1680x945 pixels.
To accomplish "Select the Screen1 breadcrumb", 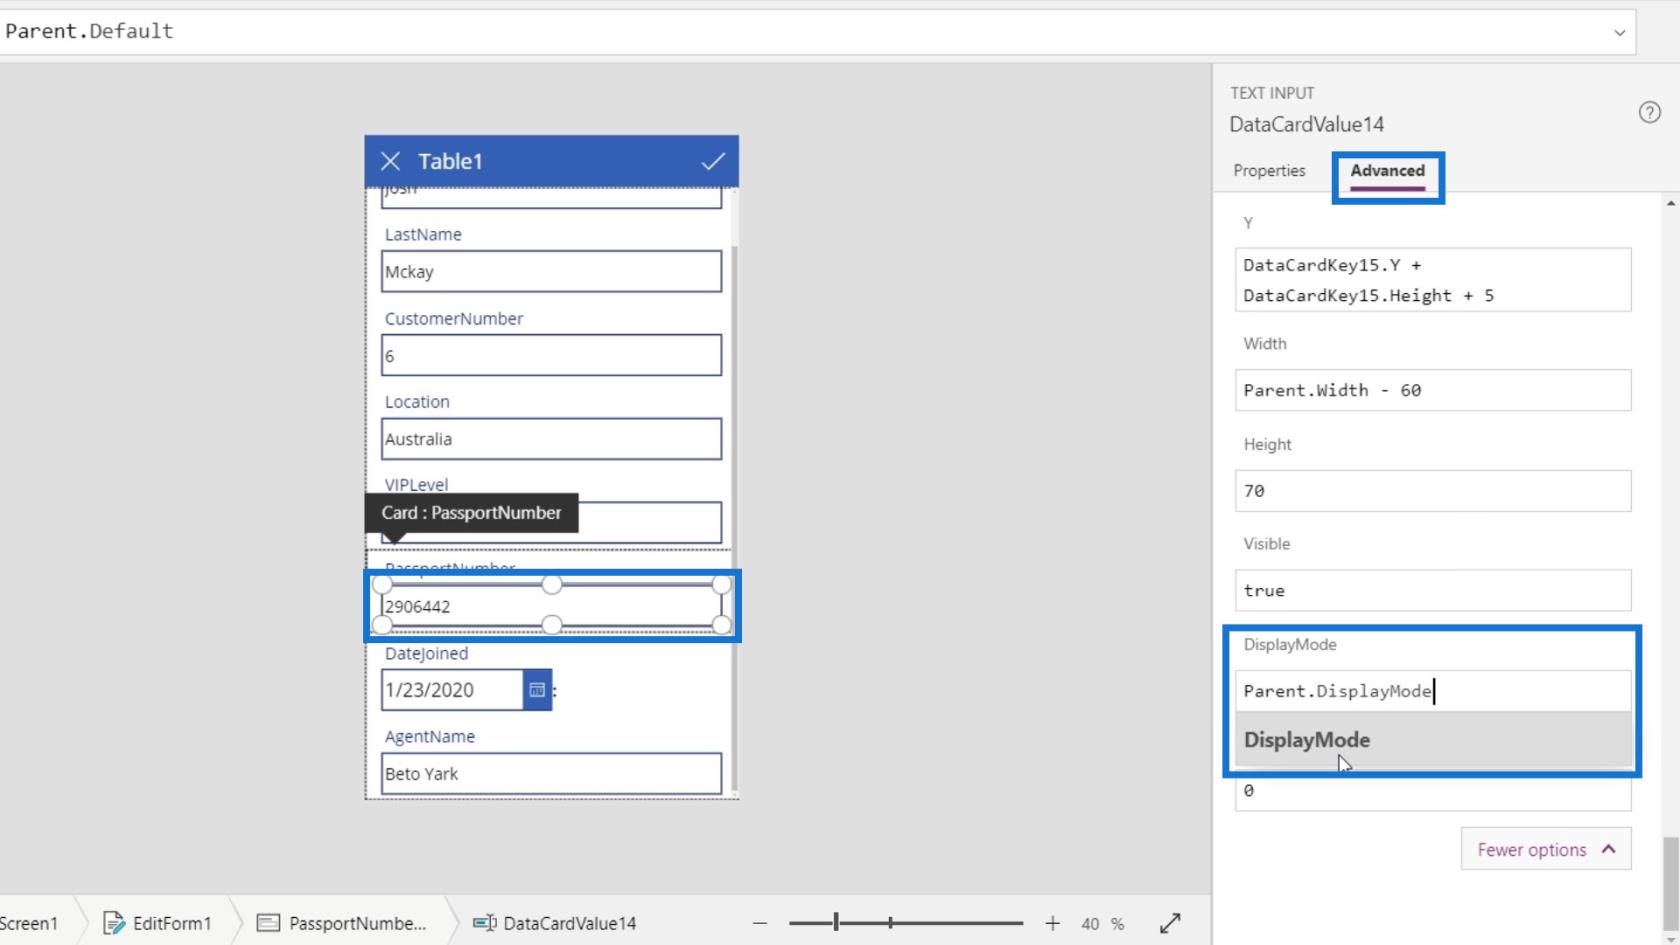I will coord(29,923).
